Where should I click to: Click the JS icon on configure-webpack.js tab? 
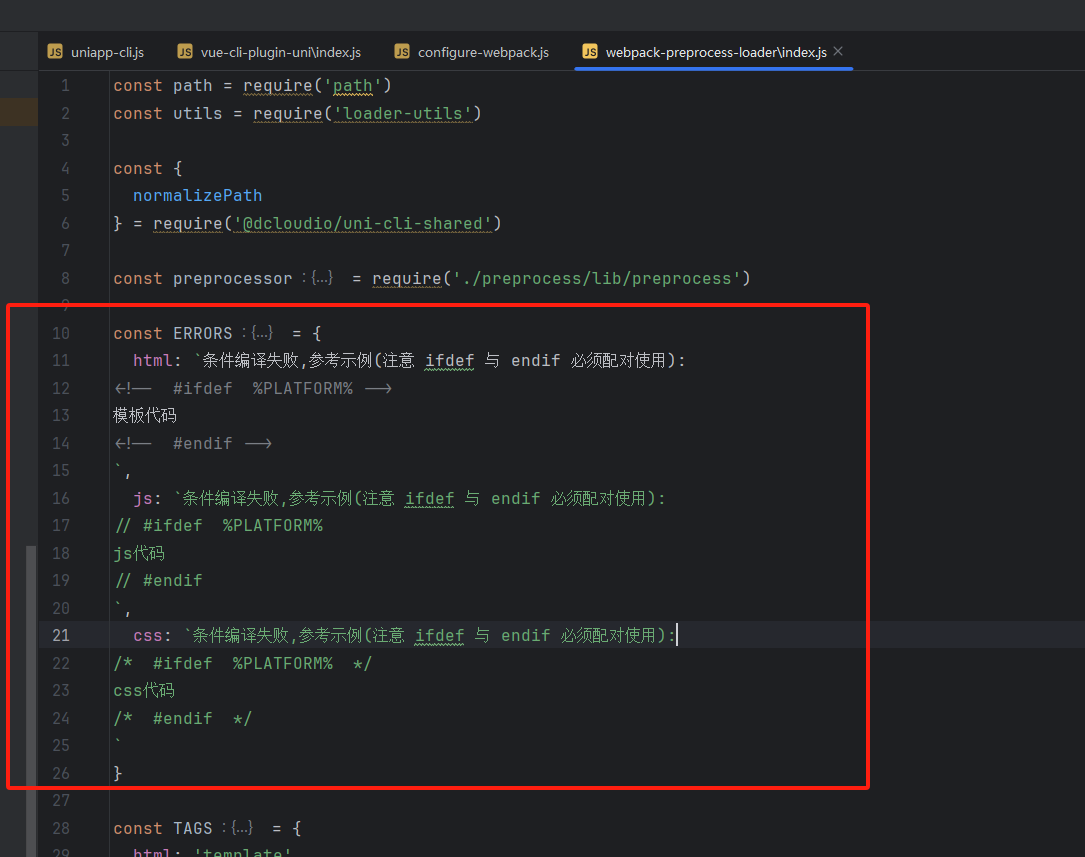tap(402, 52)
